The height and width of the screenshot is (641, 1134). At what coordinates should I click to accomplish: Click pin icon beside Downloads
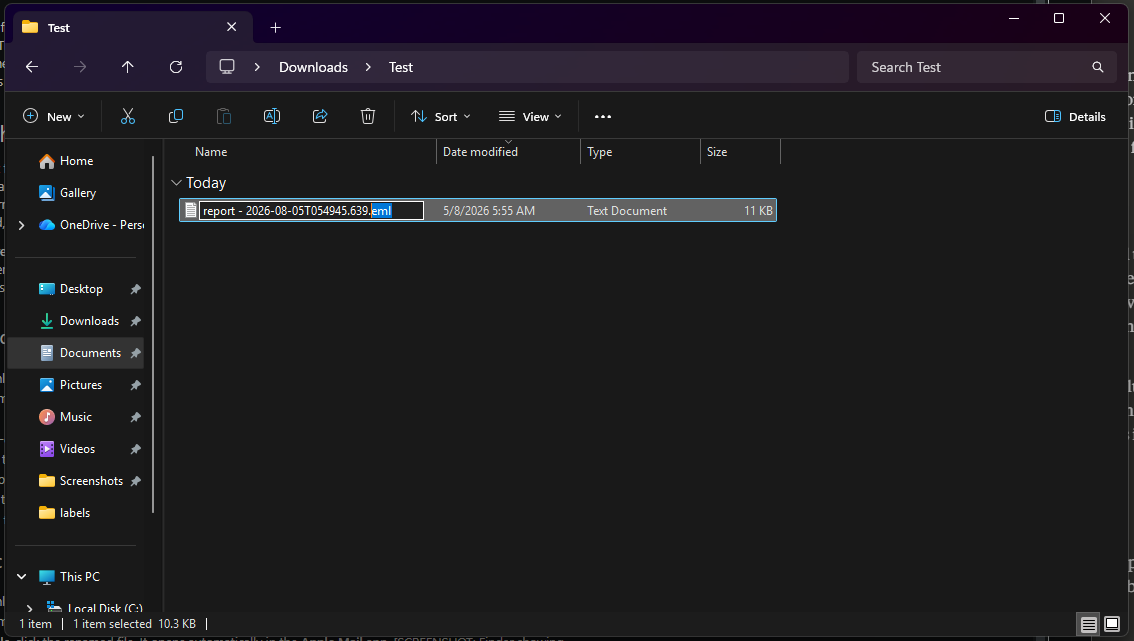(135, 321)
